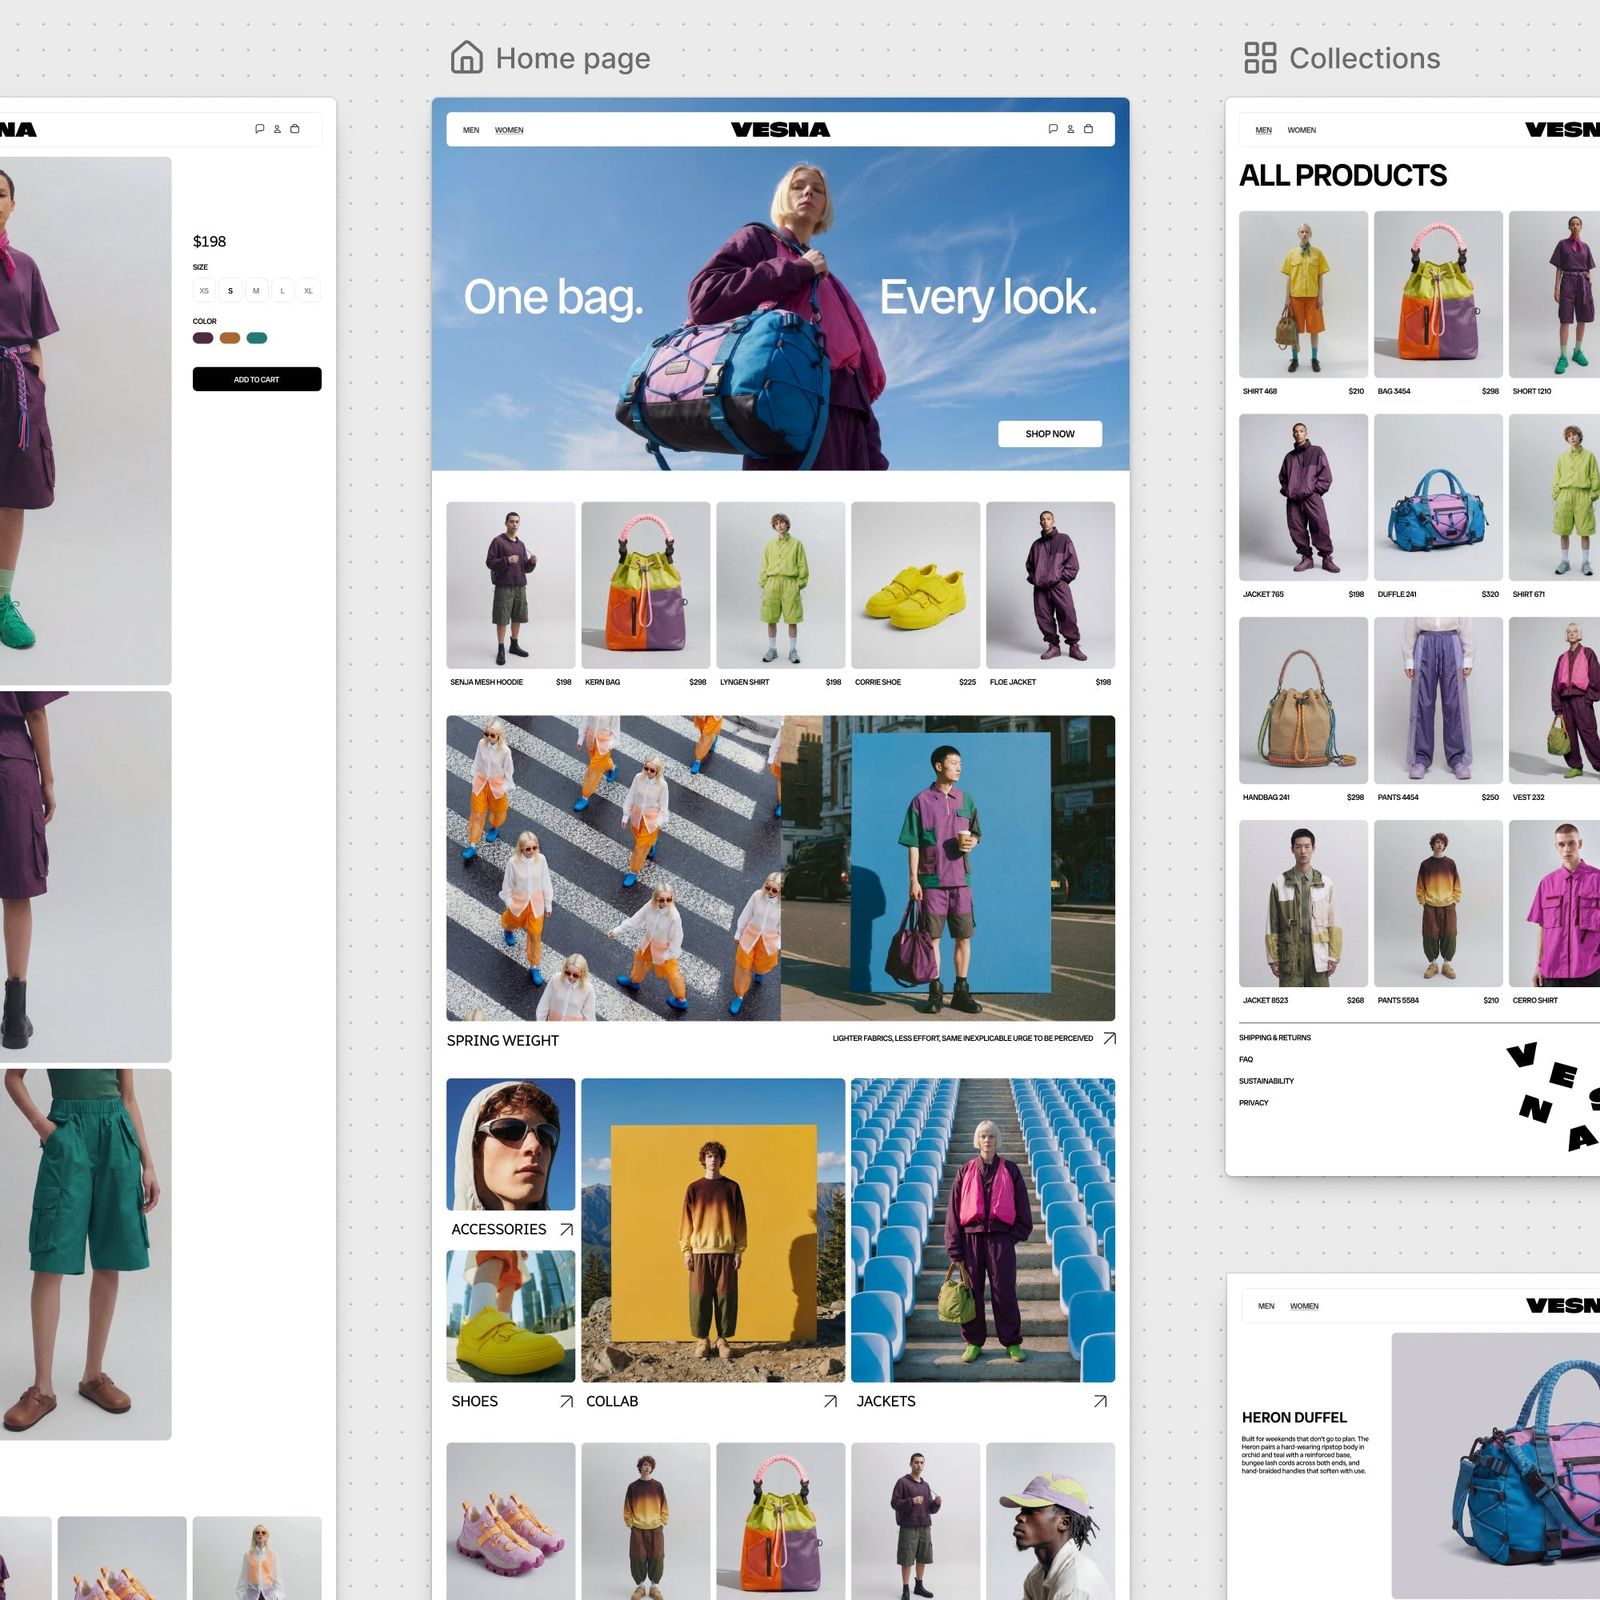Open chat icon in Home page header
Viewport: 1600px width, 1600px height.
1052,129
